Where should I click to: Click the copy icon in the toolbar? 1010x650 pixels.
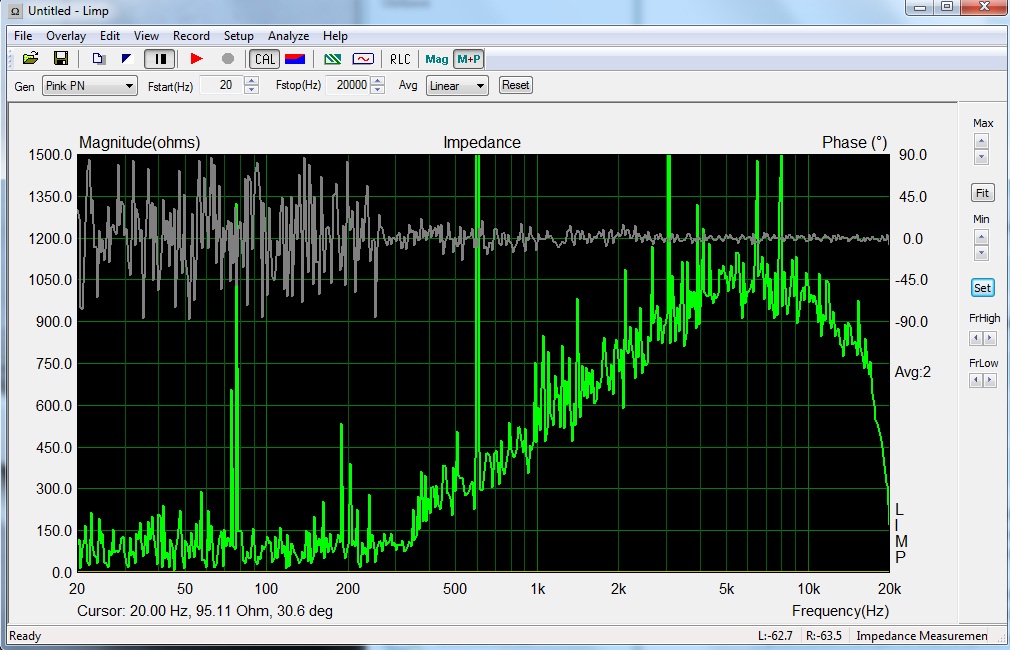99,59
